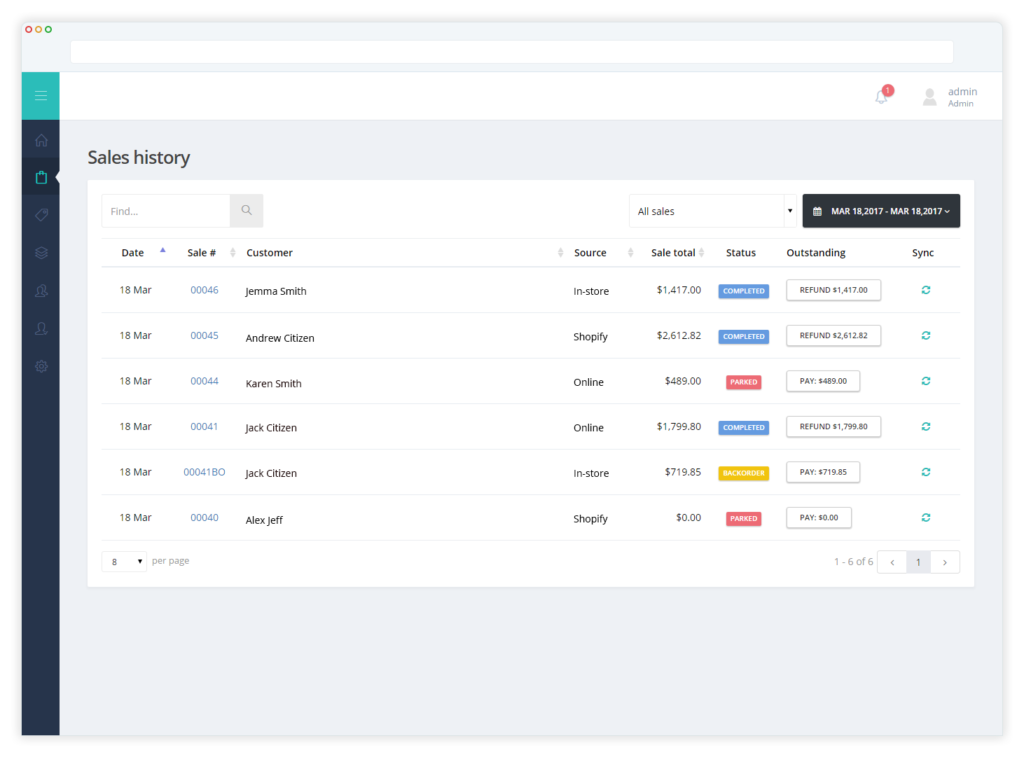Click Refund $1,417.00 button

(x=833, y=290)
